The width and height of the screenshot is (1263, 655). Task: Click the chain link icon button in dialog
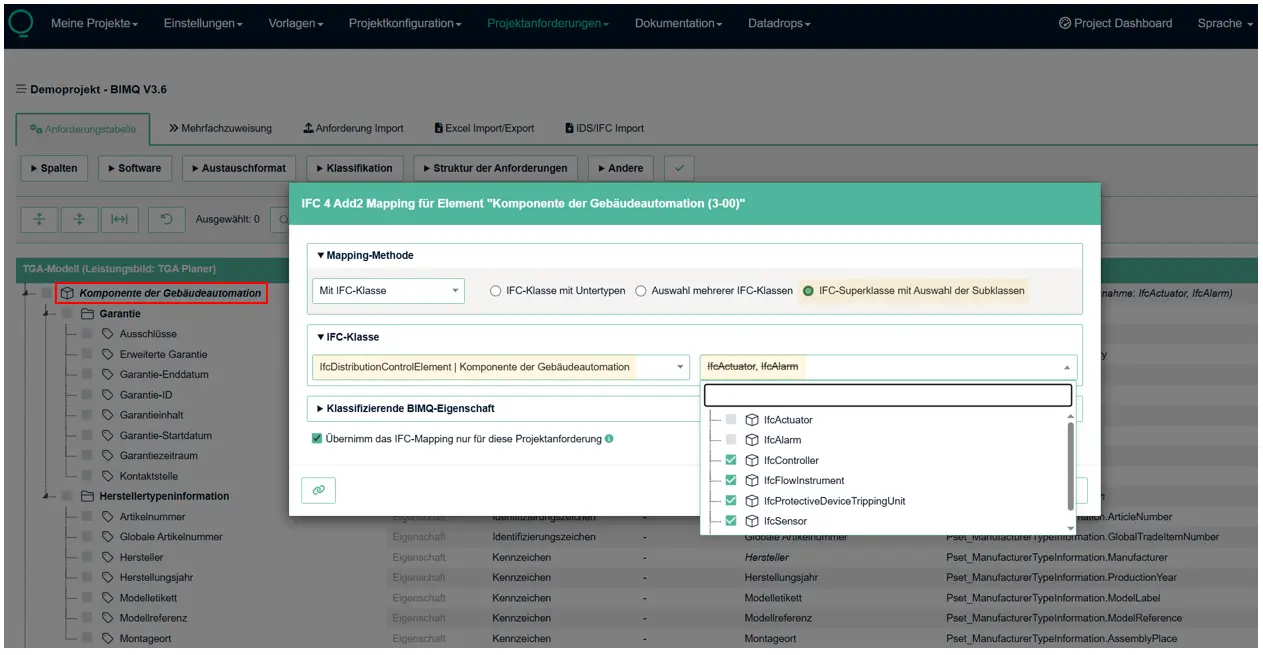coord(318,490)
